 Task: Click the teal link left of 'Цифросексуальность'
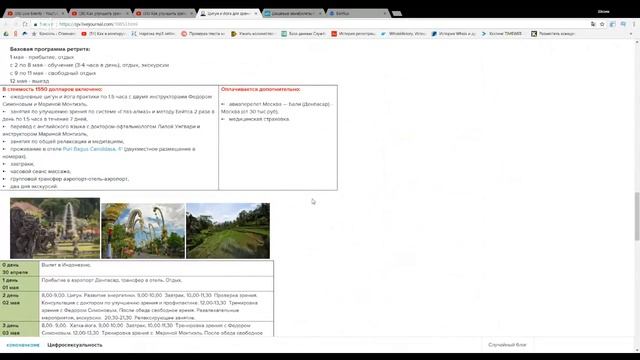click(23, 345)
